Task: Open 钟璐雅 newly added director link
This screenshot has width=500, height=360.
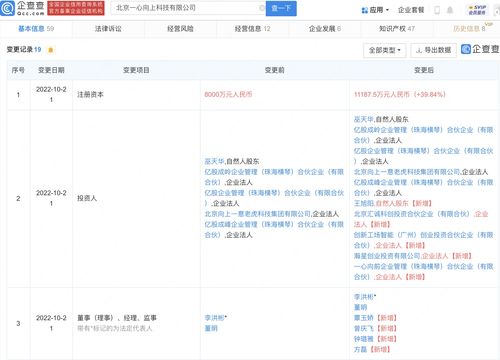Action: point(364,339)
